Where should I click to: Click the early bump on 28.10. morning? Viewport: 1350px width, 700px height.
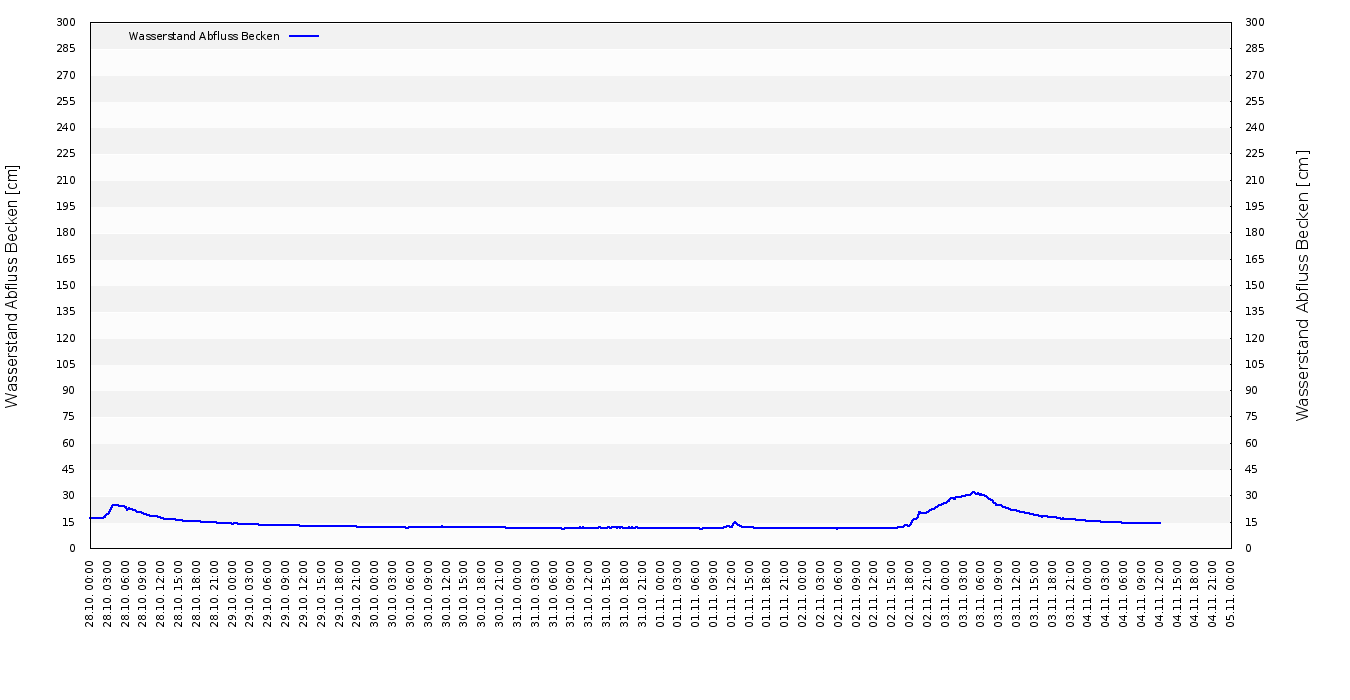pos(115,505)
